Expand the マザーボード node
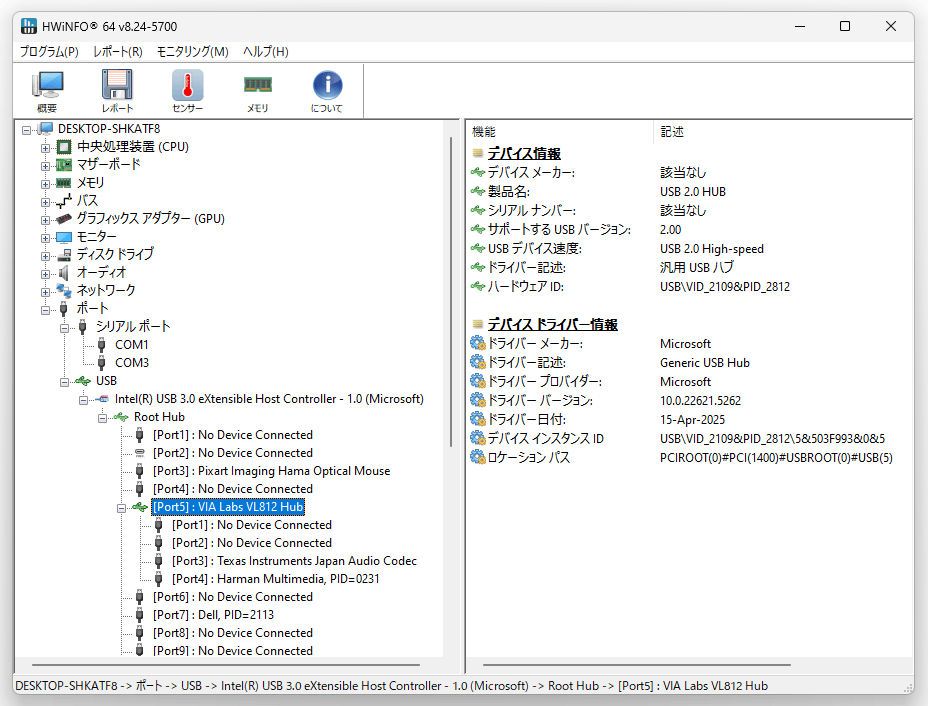The width and height of the screenshot is (928, 706). [46, 166]
